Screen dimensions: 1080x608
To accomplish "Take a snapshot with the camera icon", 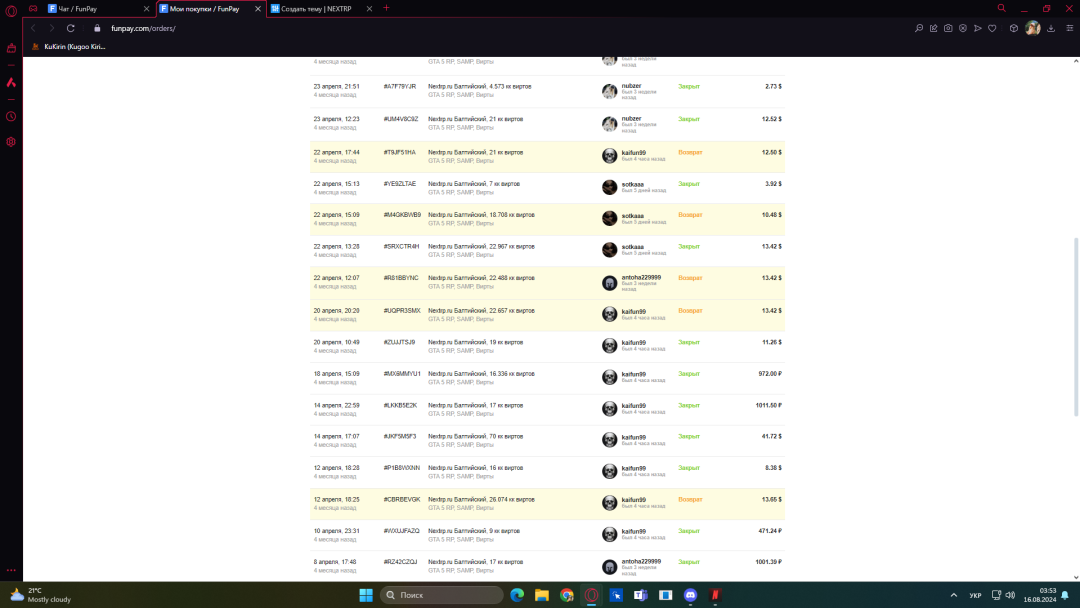I will pyautogui.click(x=948, y=28).
